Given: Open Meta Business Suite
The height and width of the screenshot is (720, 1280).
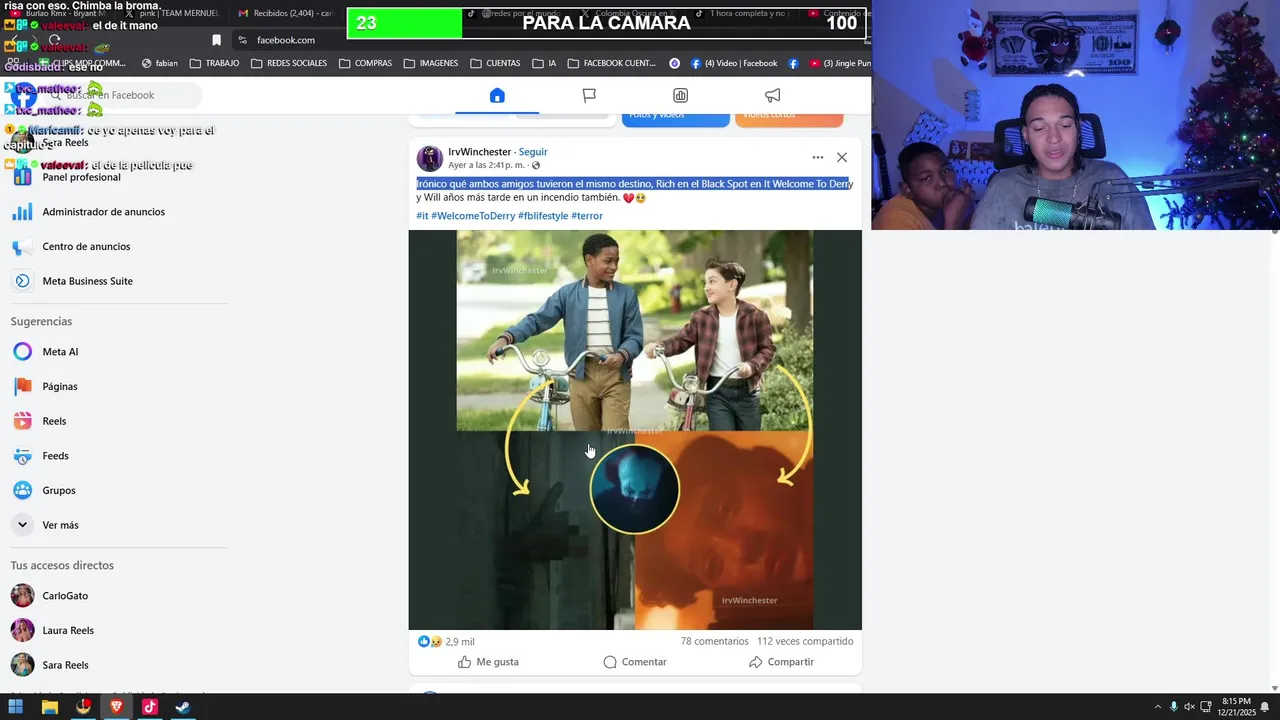Looking at the screenshot, I should coord(87,281).
